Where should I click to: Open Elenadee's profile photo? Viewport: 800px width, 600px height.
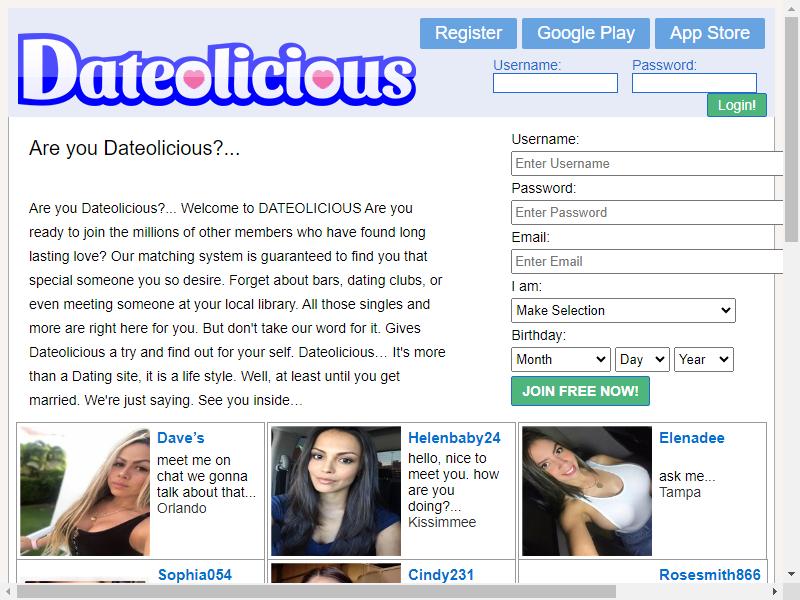[587, 491]
